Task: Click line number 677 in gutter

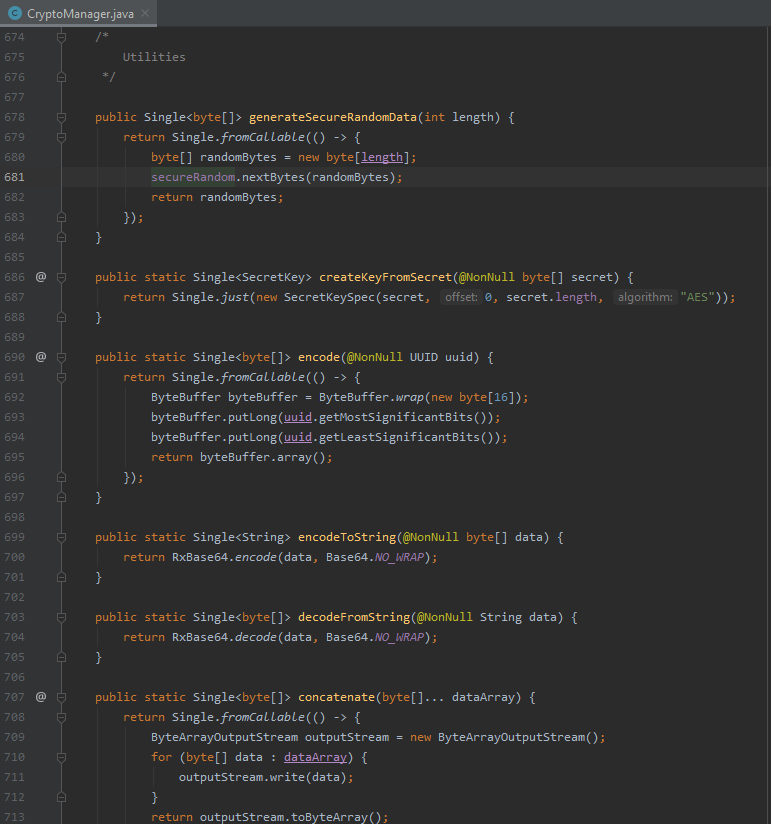Action: [14, 97]
